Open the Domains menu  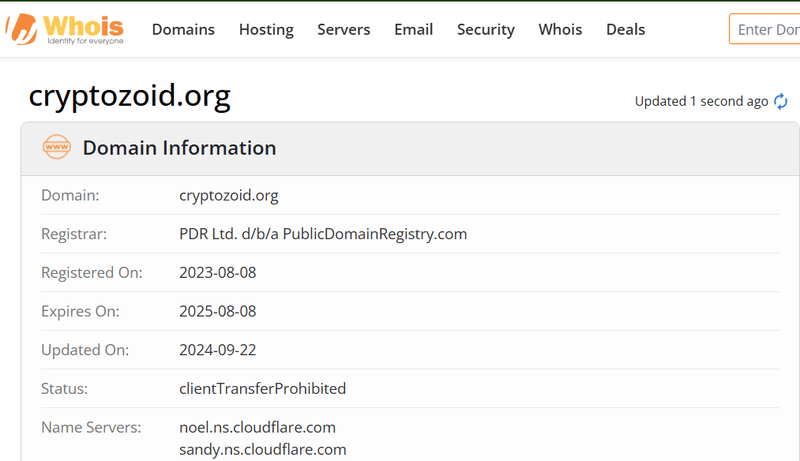(x=183, y=30)
